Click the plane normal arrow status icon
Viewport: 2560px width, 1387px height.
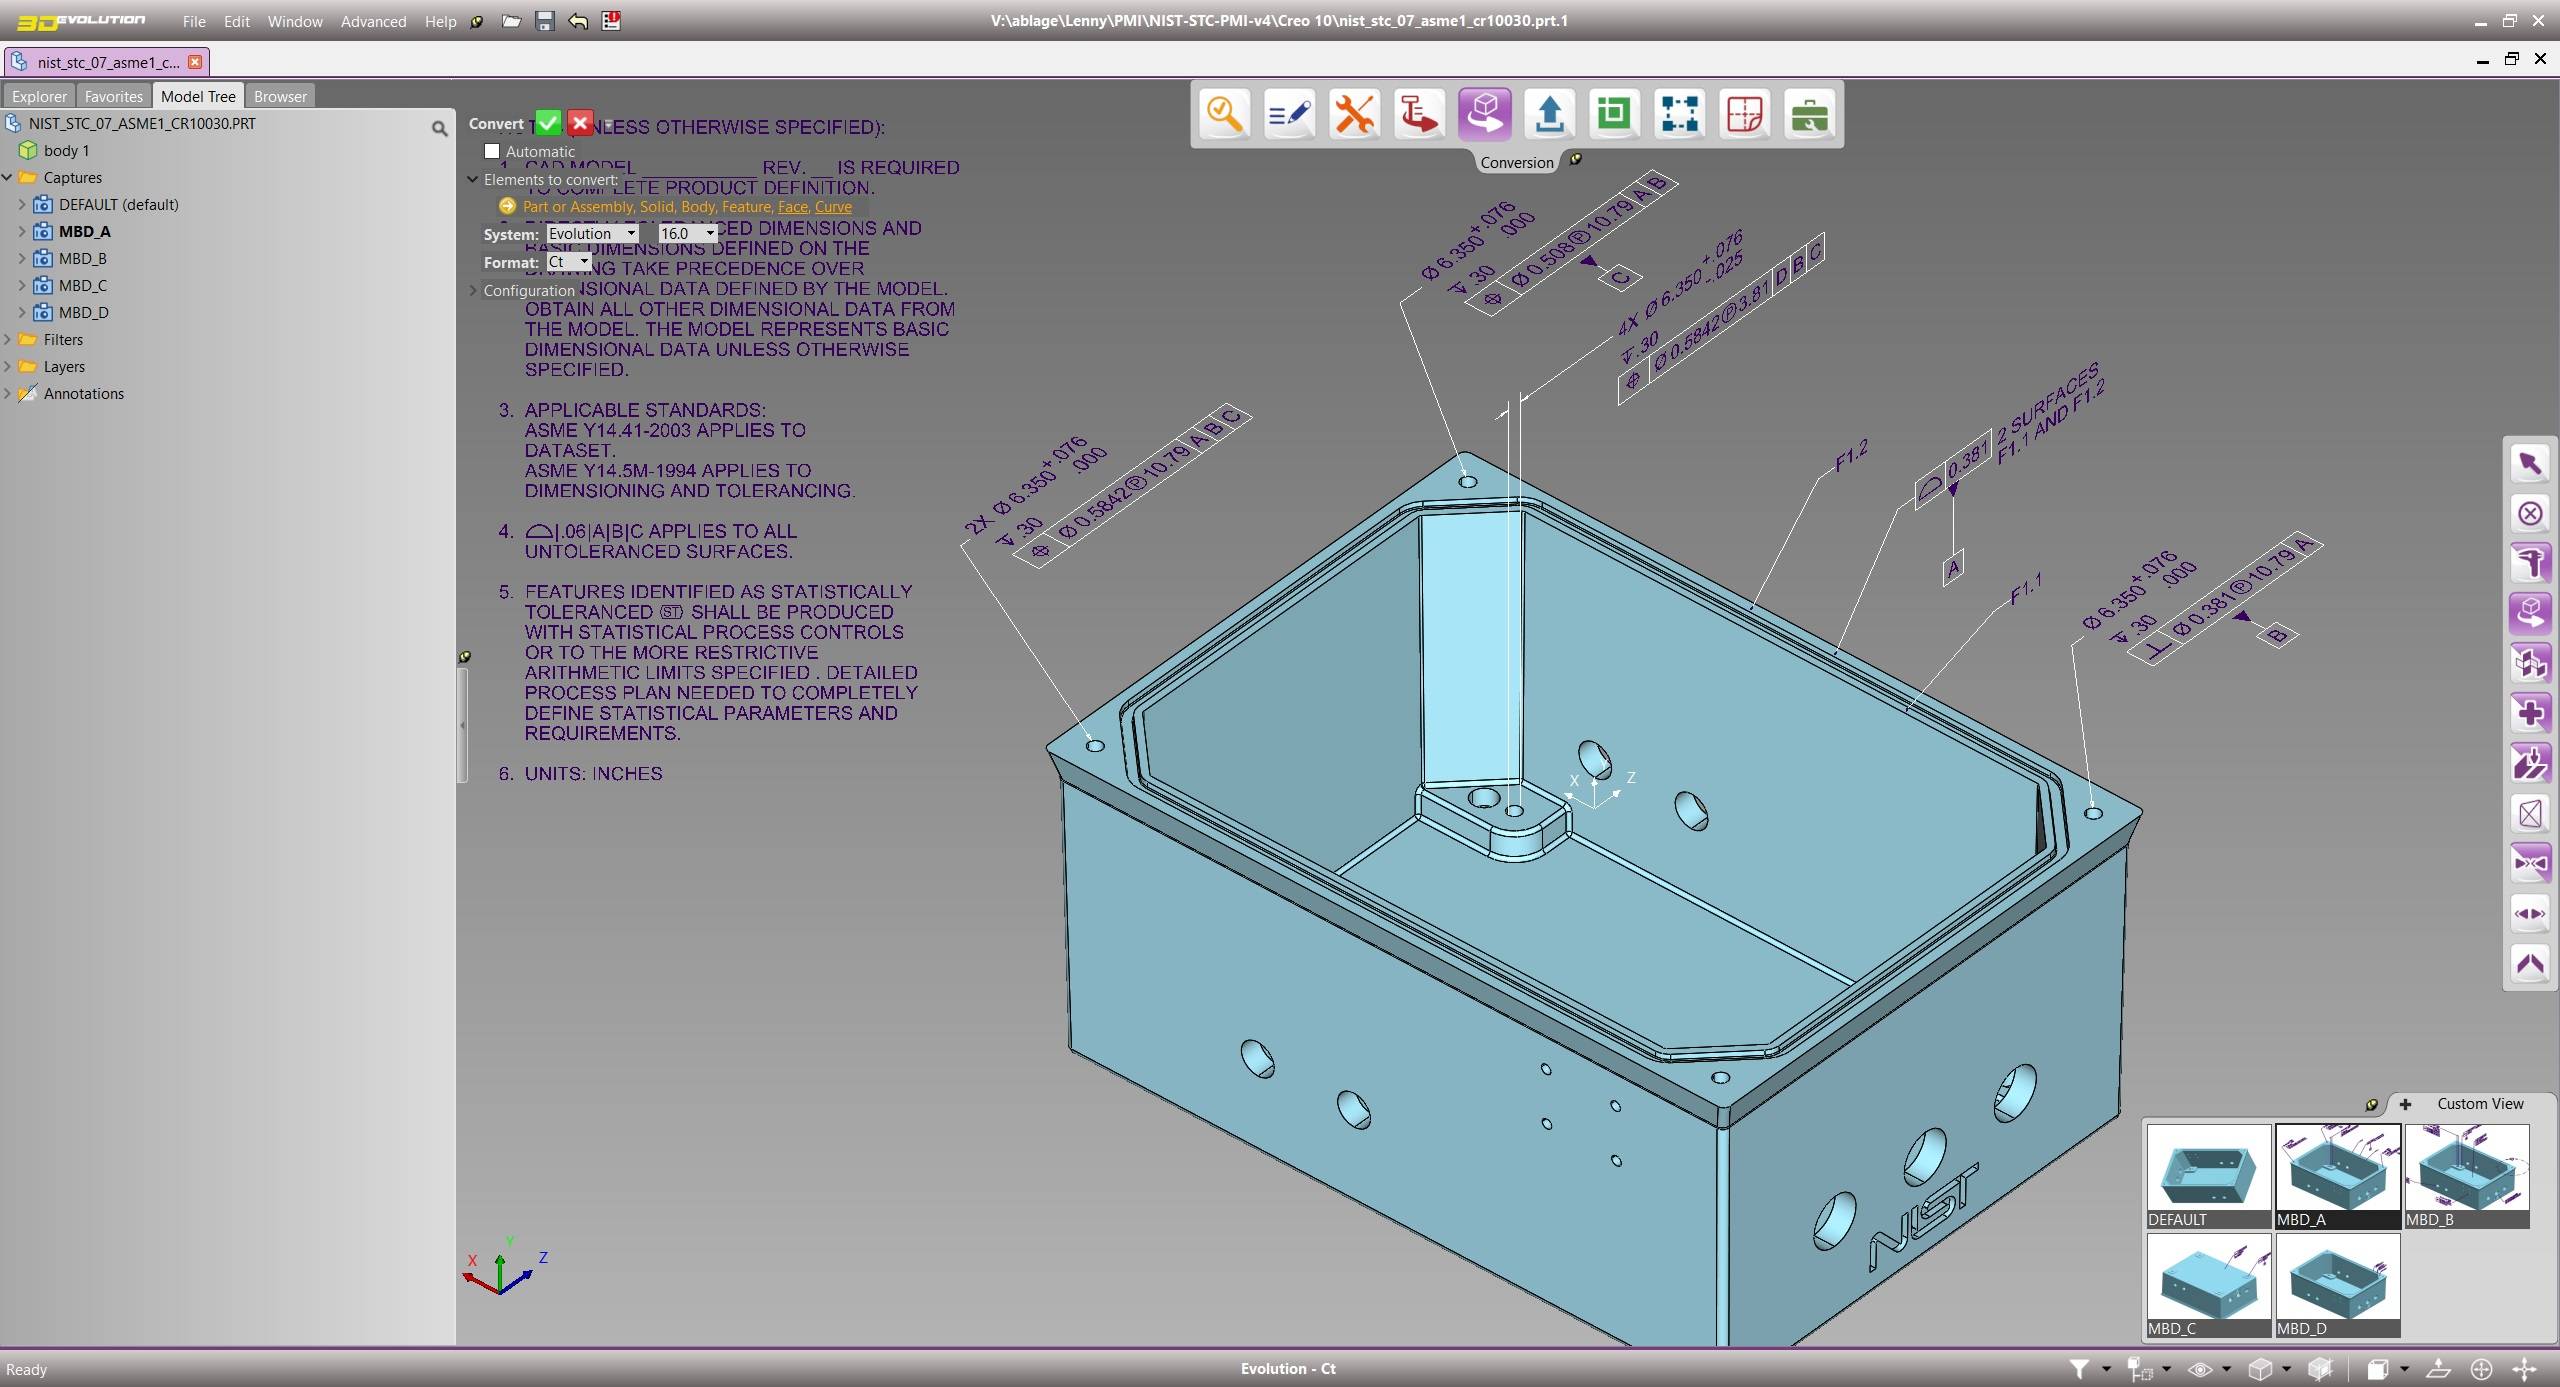2439,1369
